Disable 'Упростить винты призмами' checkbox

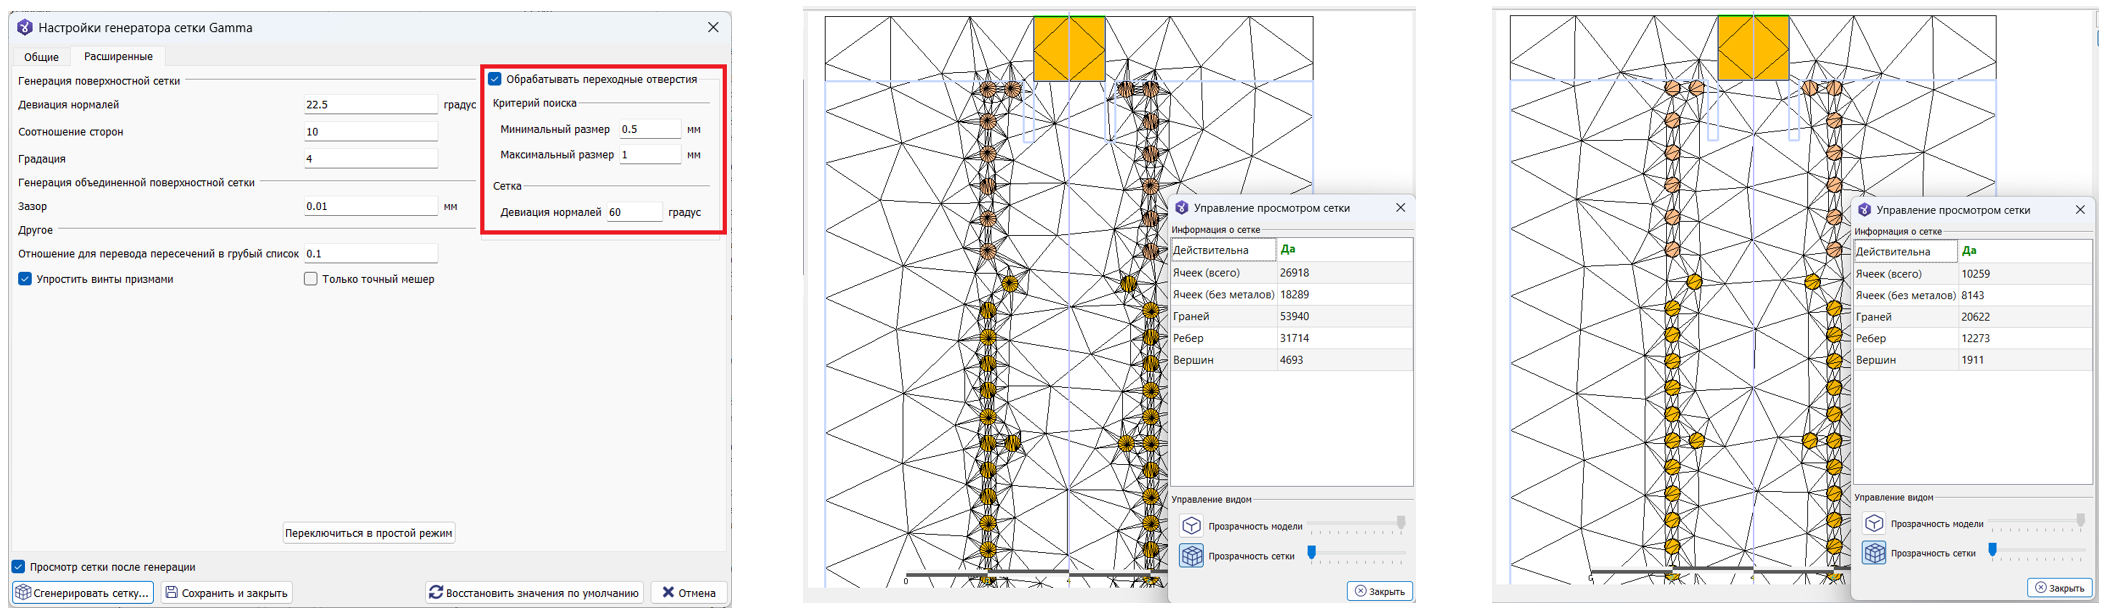[x=25, y=279]
